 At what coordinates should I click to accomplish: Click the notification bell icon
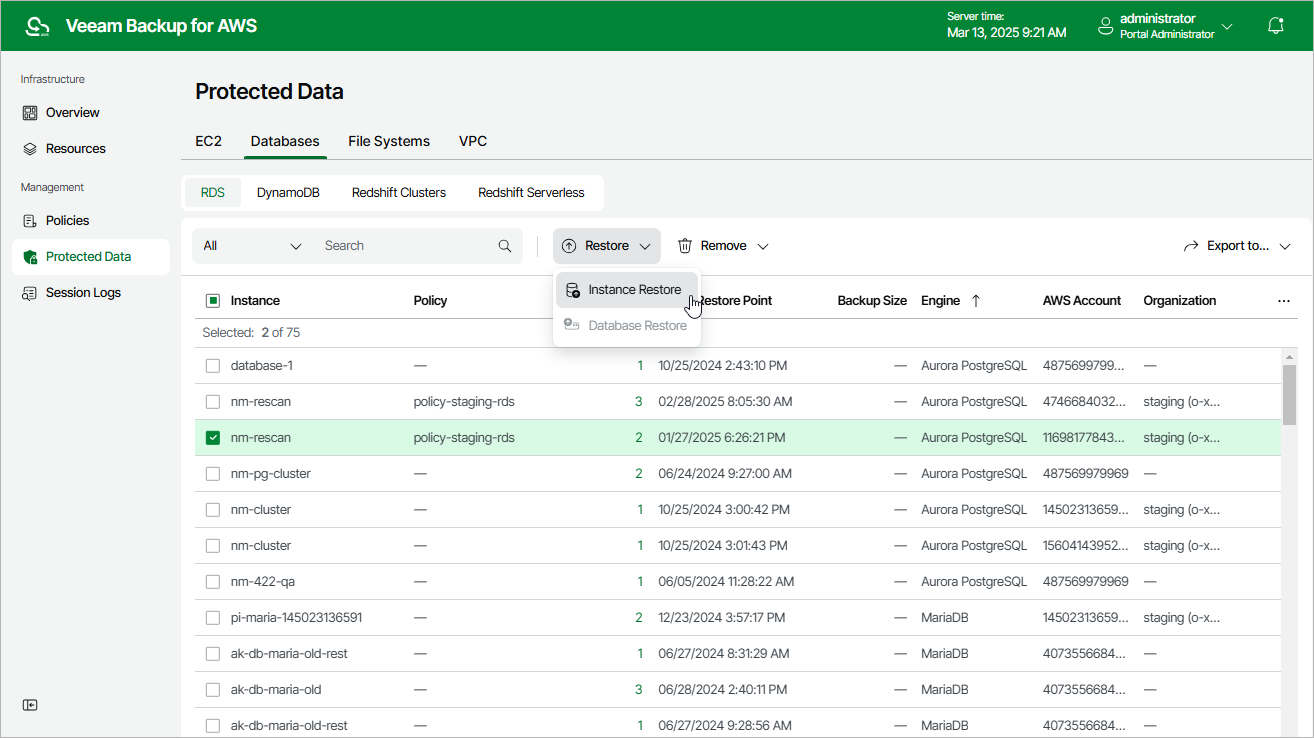coord(1275,26)
